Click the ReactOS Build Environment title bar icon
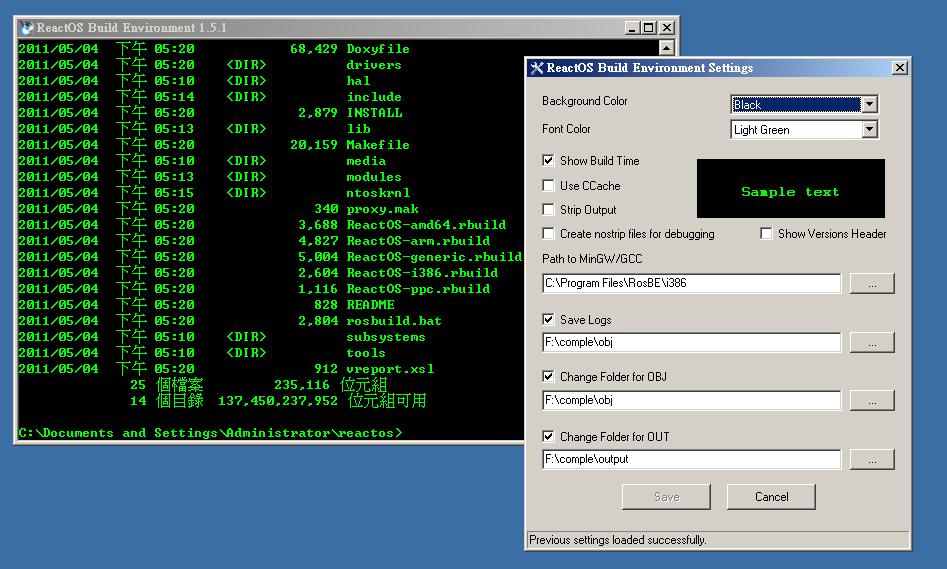The width and height of the screenshot is (947, 569). (x=27, y=28)
